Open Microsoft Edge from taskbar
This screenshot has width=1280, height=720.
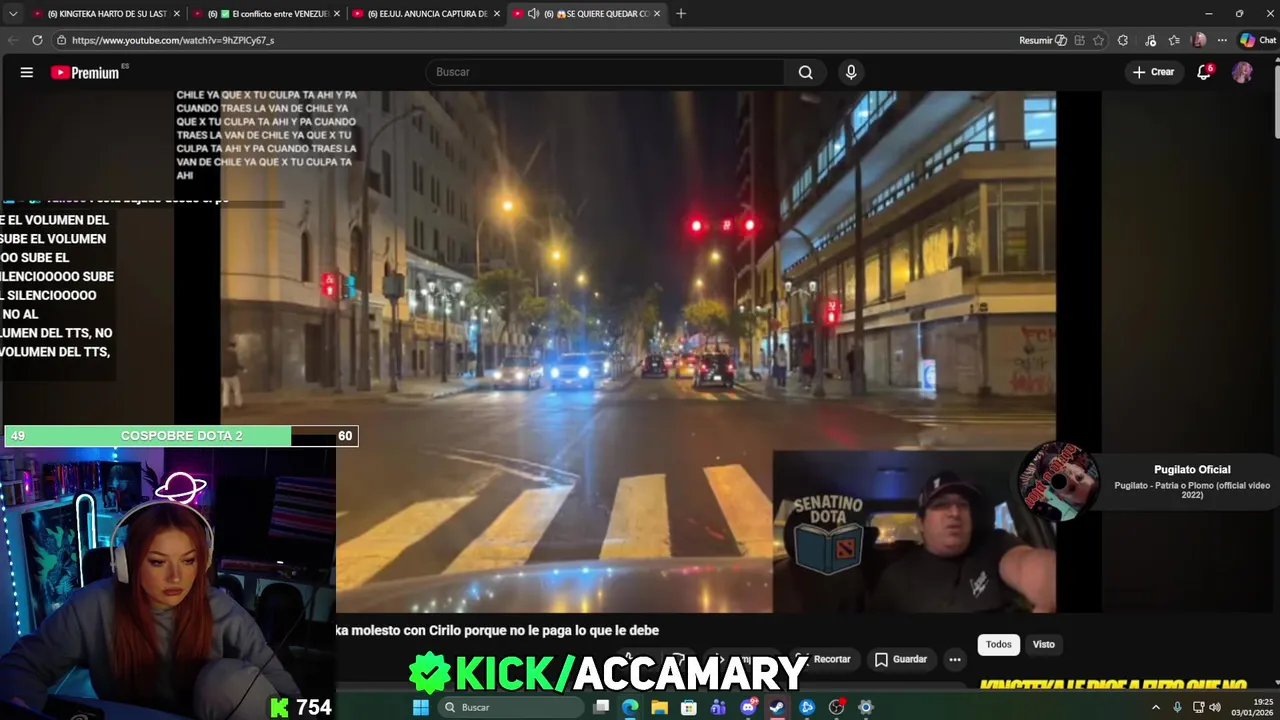pyautogui.click(x=630, y=707)
